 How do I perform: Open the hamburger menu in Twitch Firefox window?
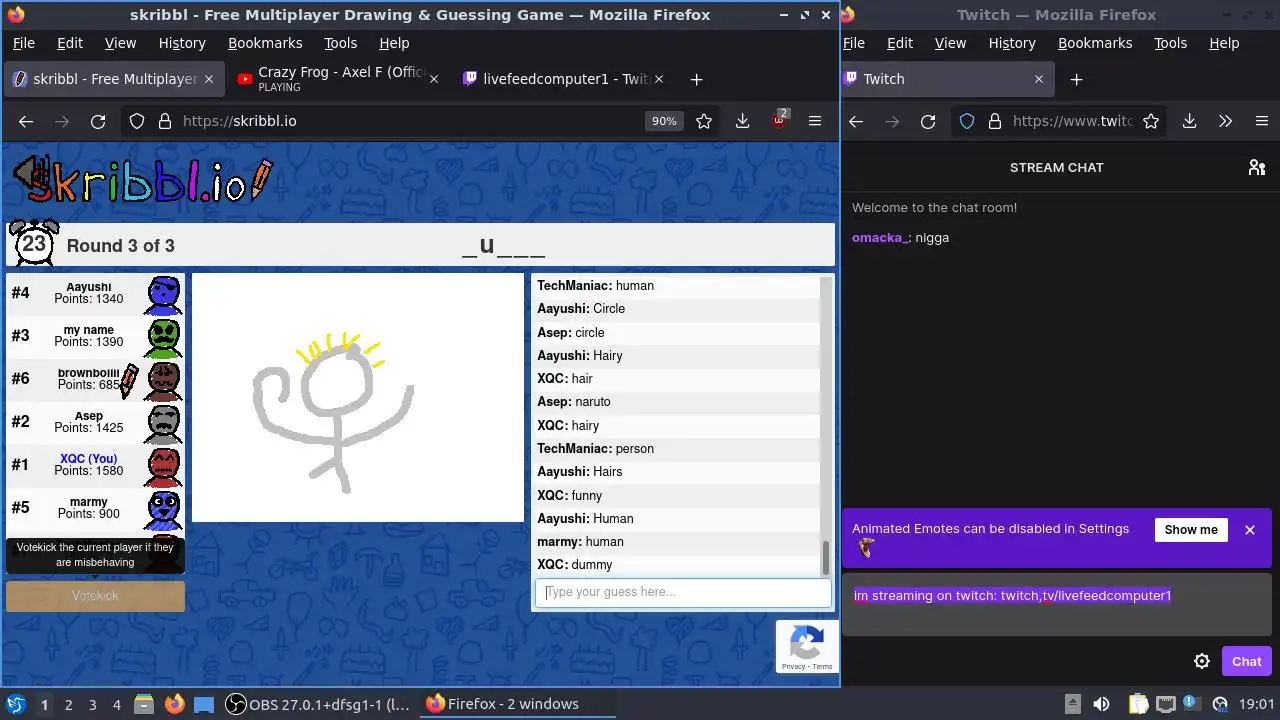1261,121
